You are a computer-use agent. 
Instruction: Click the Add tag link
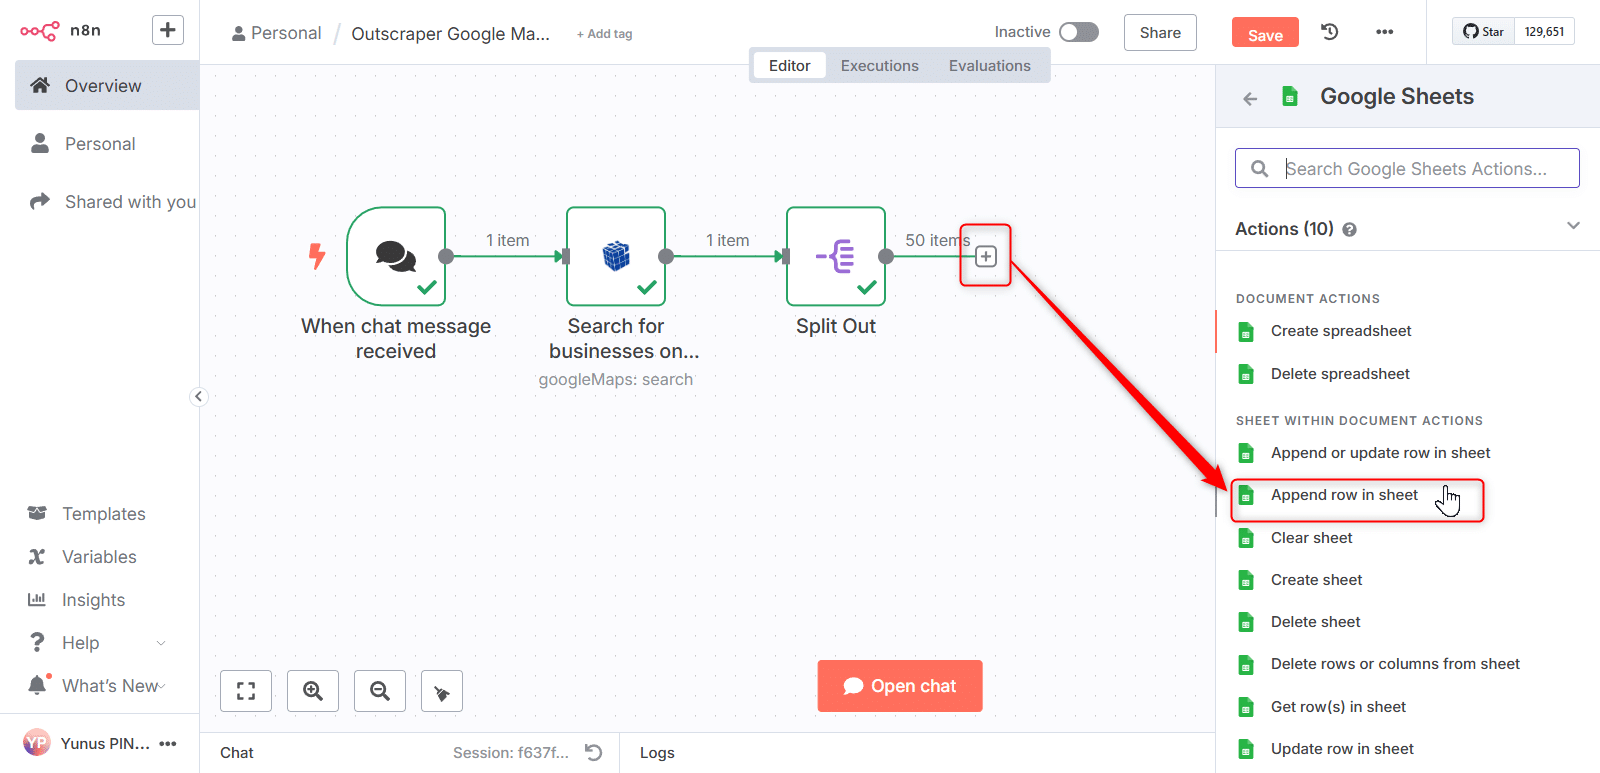604,34
